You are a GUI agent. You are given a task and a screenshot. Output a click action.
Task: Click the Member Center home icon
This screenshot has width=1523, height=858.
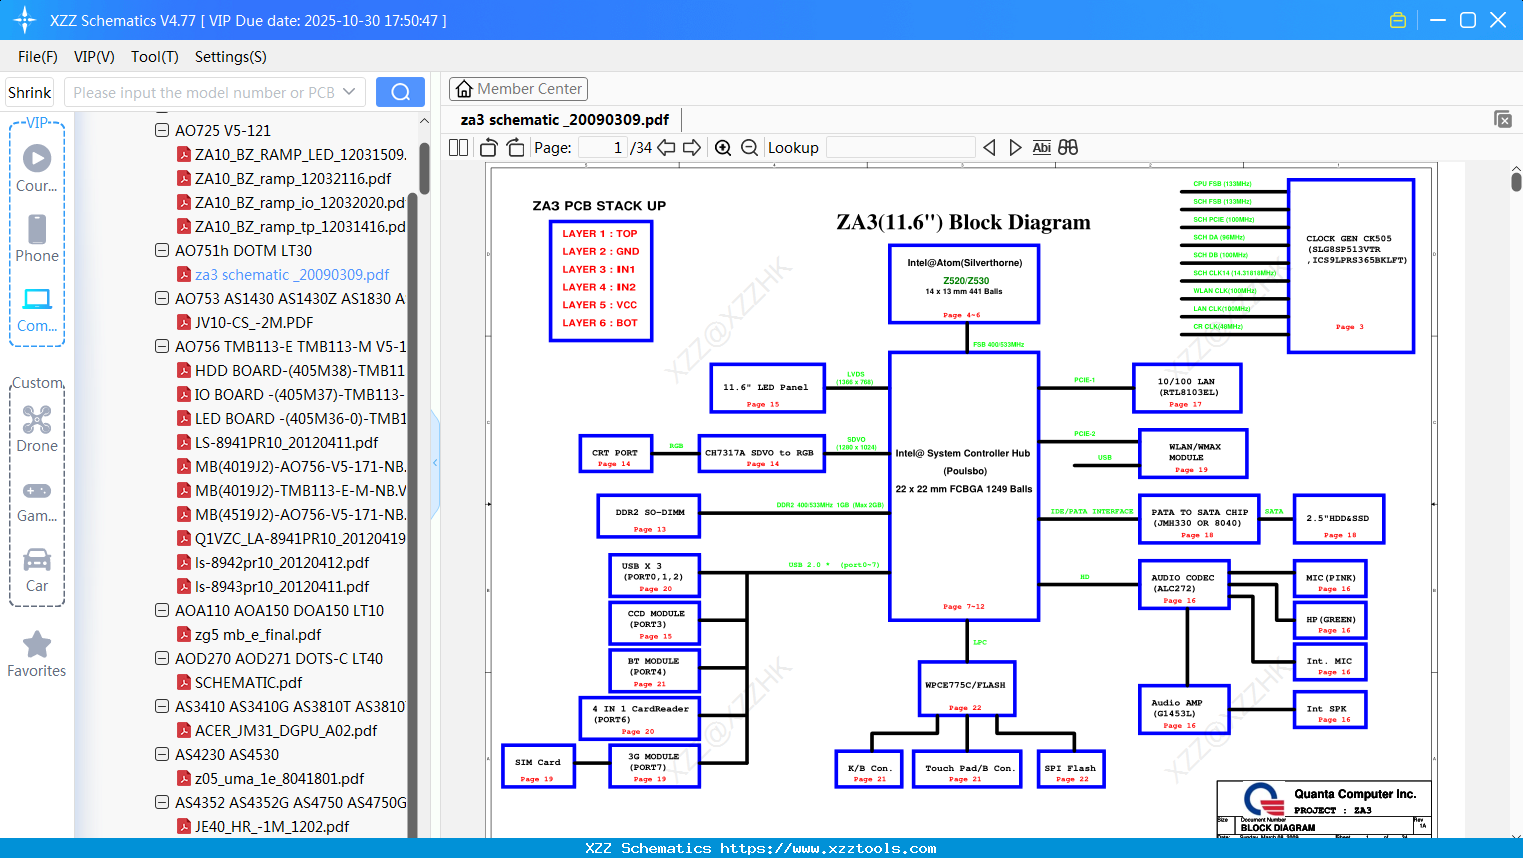tap(464, 89)
